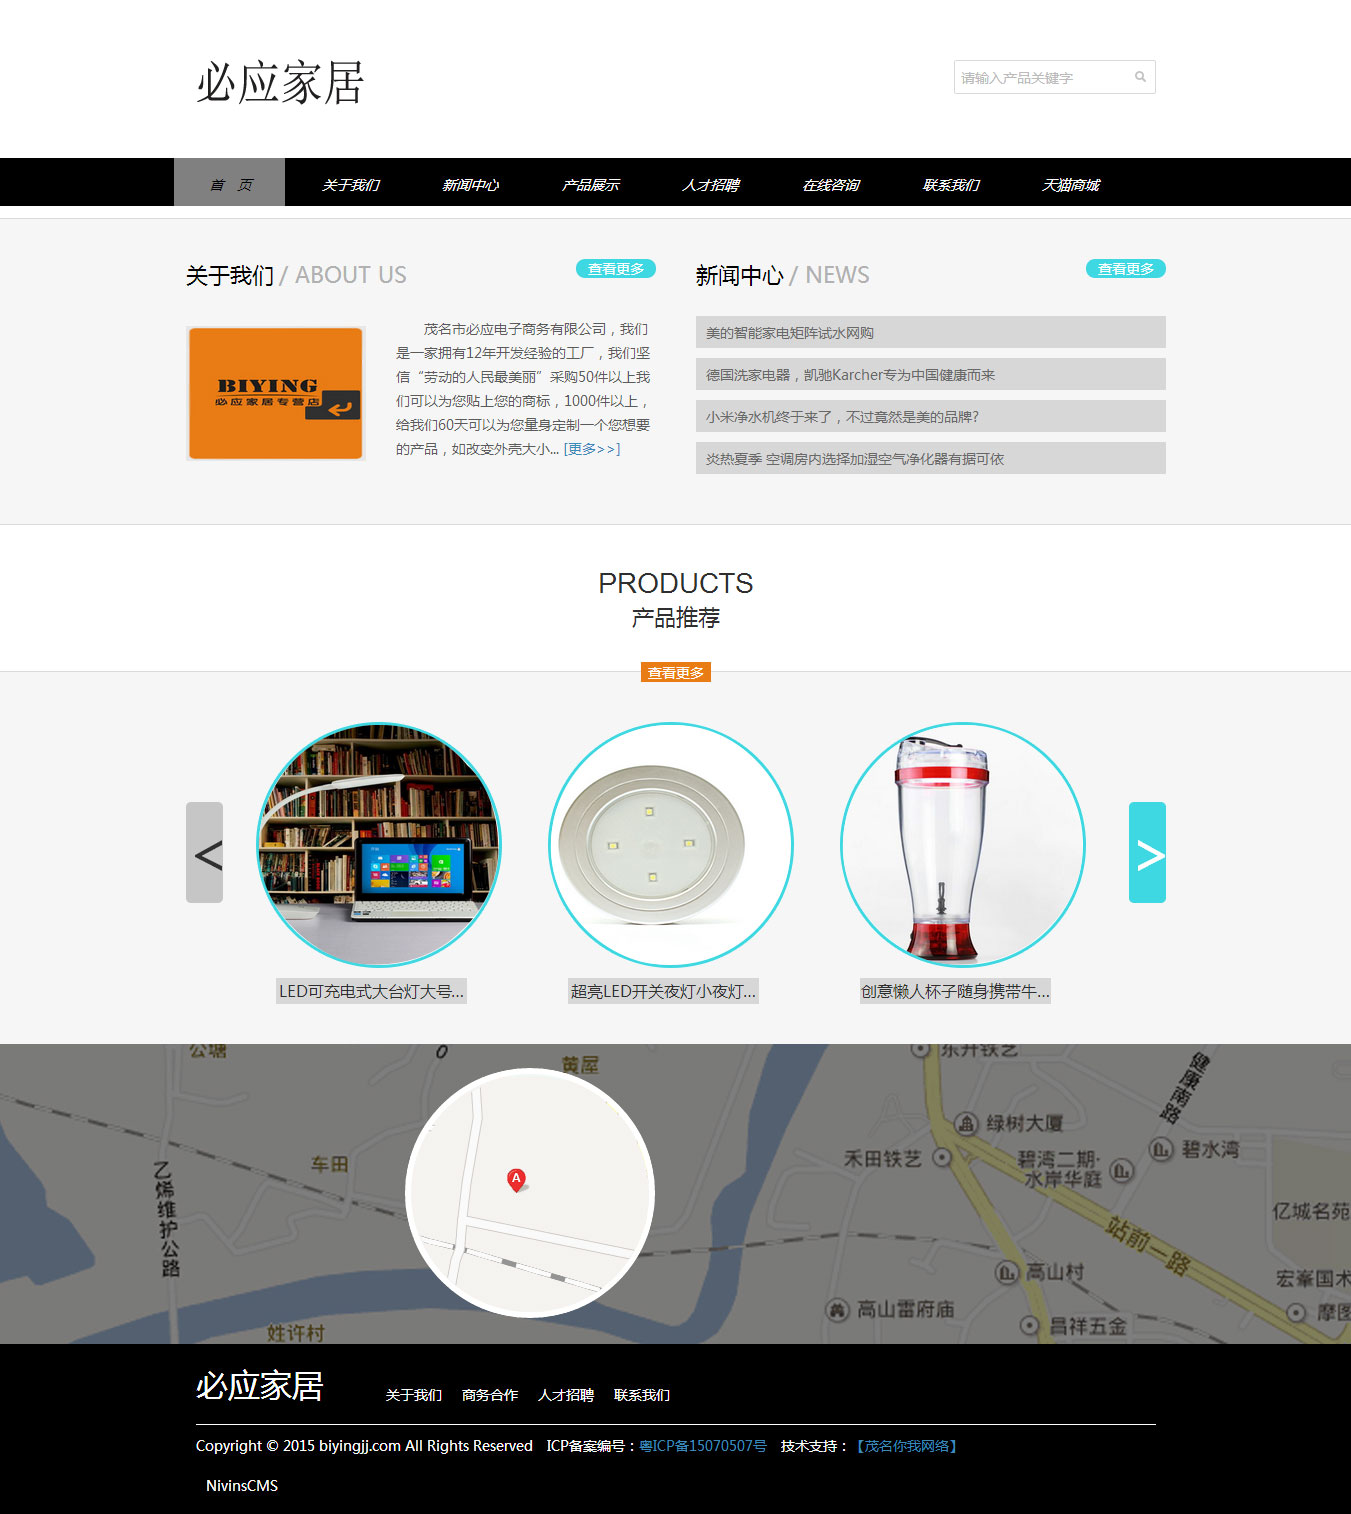Open 产品展示 in the navigation bar
The image size is (1351, 1514).
590,185
